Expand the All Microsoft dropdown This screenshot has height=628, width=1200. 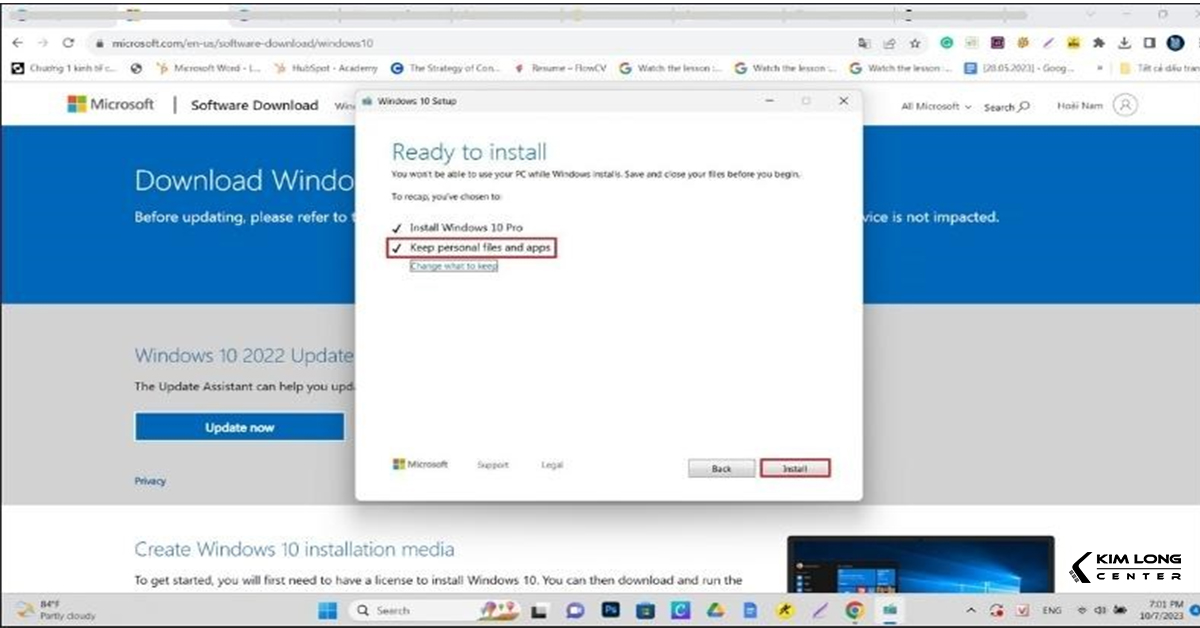click(935, 105)
